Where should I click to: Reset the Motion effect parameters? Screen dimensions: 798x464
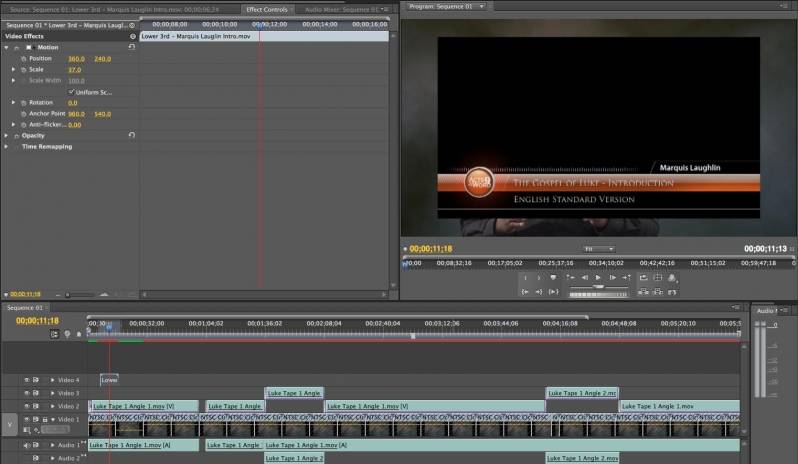pos(132,47)
